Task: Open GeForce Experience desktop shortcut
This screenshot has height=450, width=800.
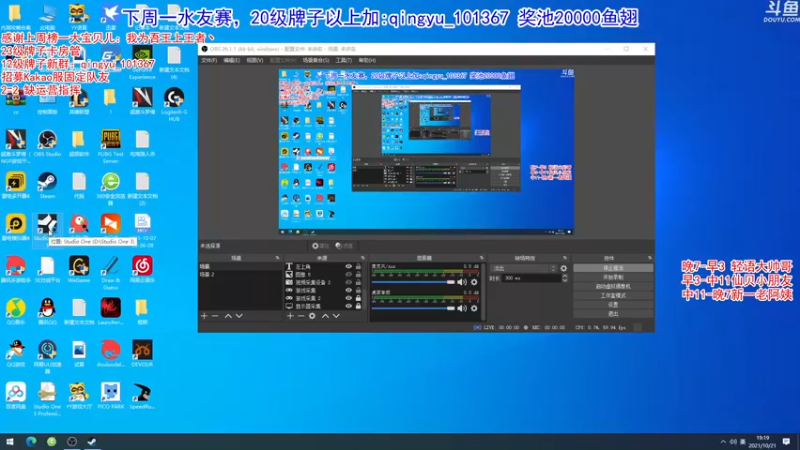Action: tap(142, 62)
